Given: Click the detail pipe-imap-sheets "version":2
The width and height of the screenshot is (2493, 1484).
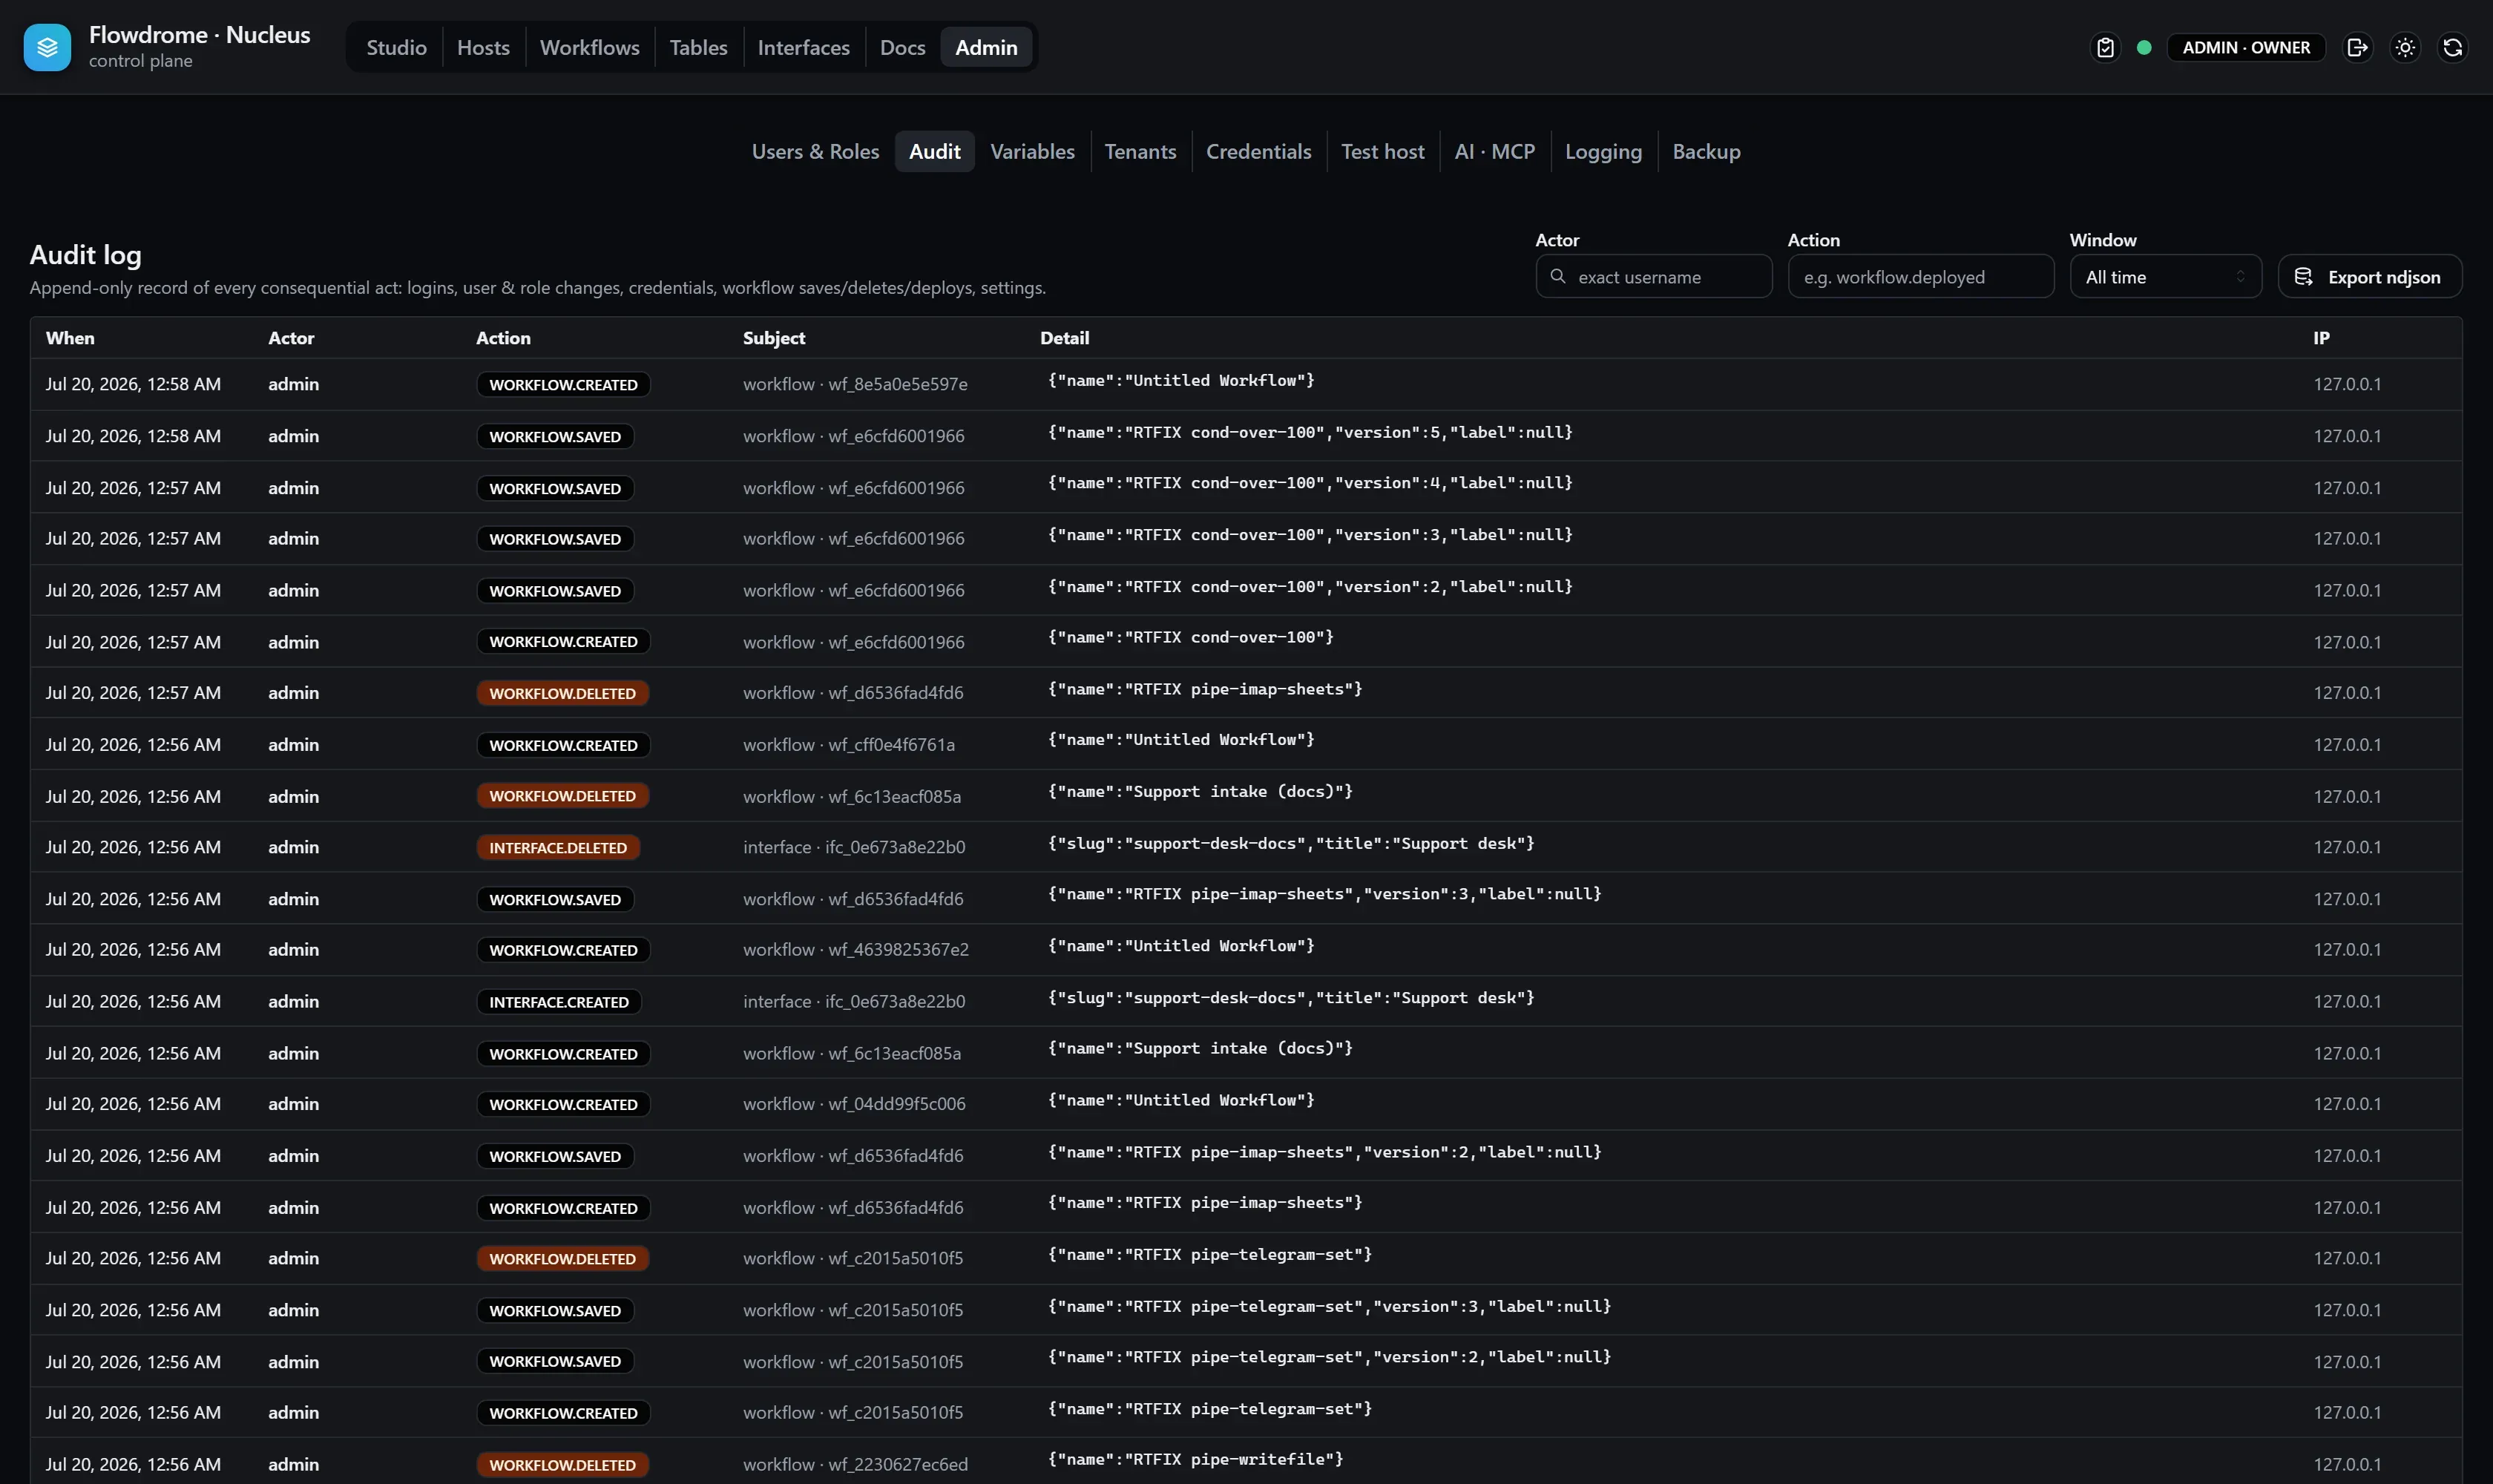Looking at the screenshot, I should click(1324, 1152).
